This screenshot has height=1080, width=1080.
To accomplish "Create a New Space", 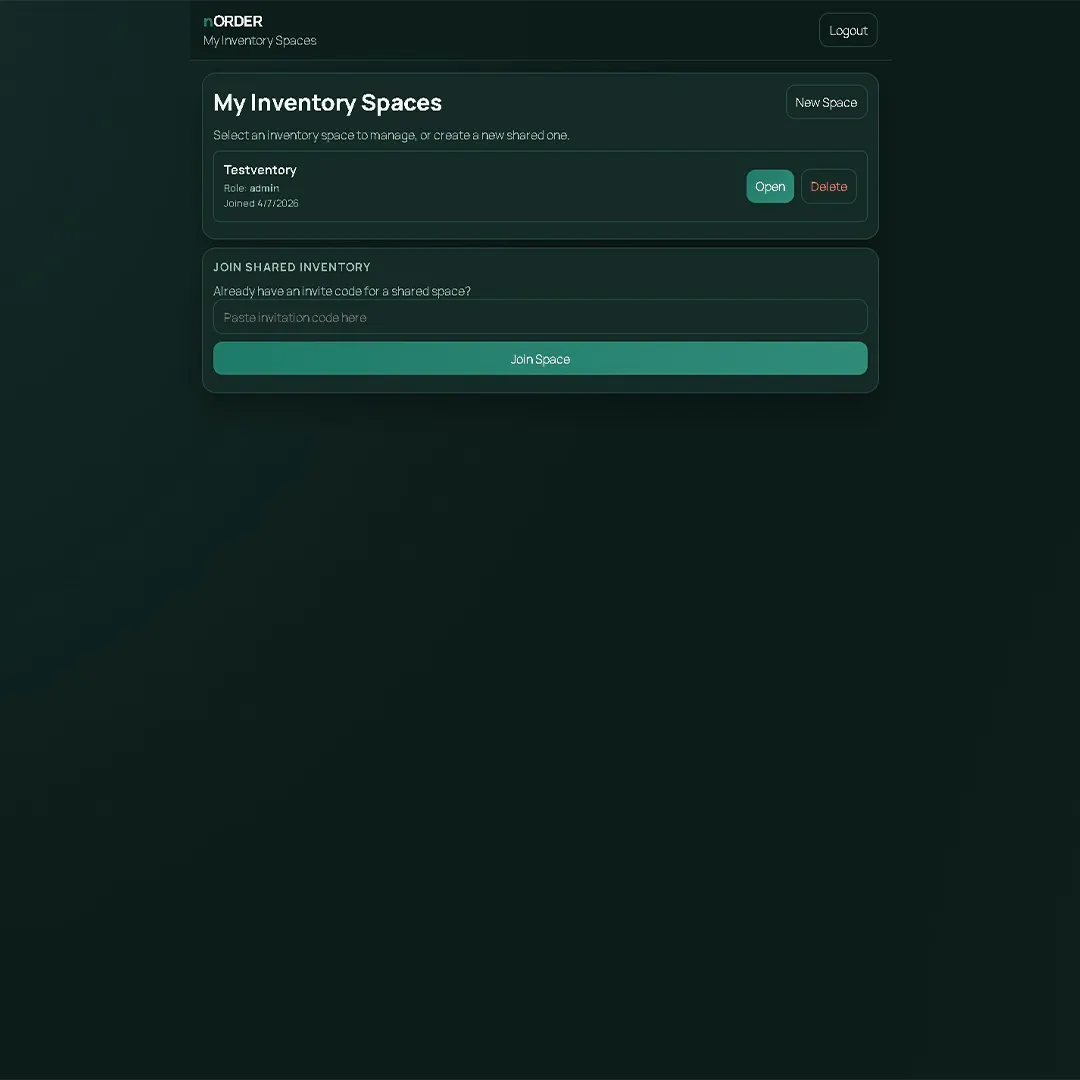I will pos(827,102).
